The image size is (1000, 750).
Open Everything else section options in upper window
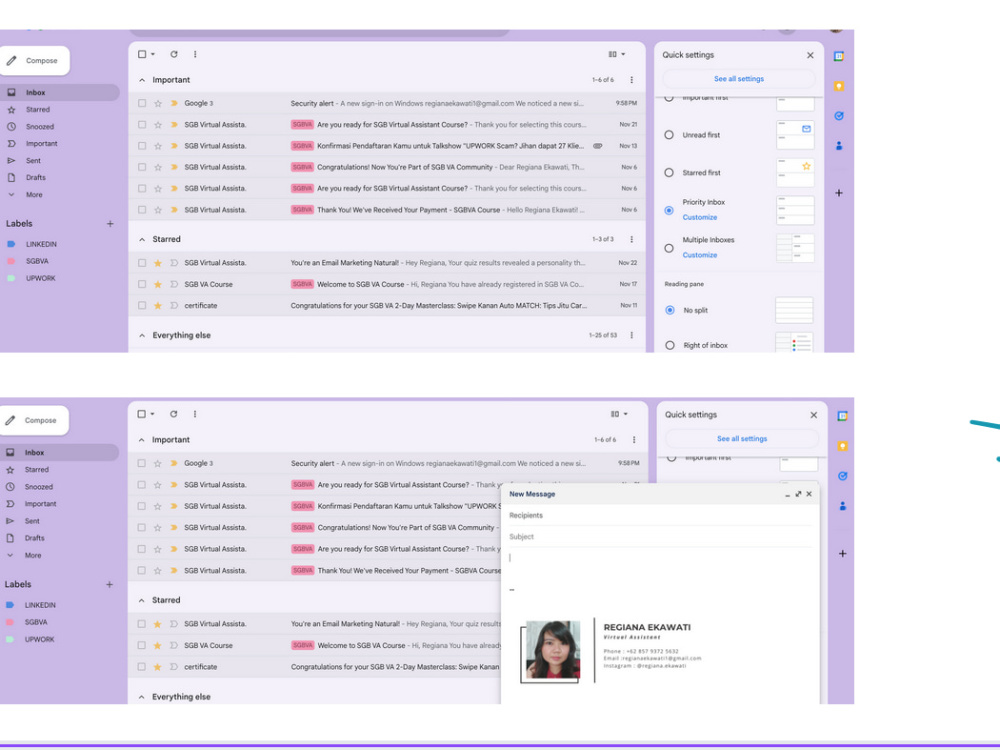point(631,335)
